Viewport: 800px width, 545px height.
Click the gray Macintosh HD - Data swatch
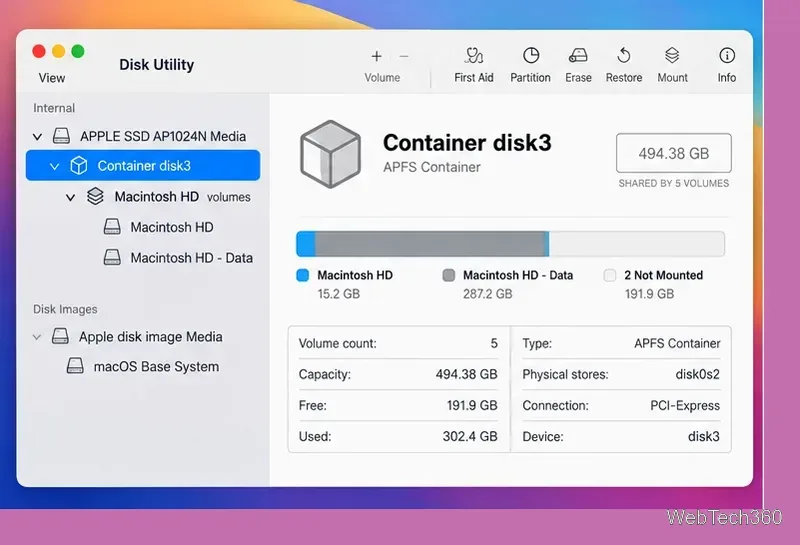coord(448,276)
